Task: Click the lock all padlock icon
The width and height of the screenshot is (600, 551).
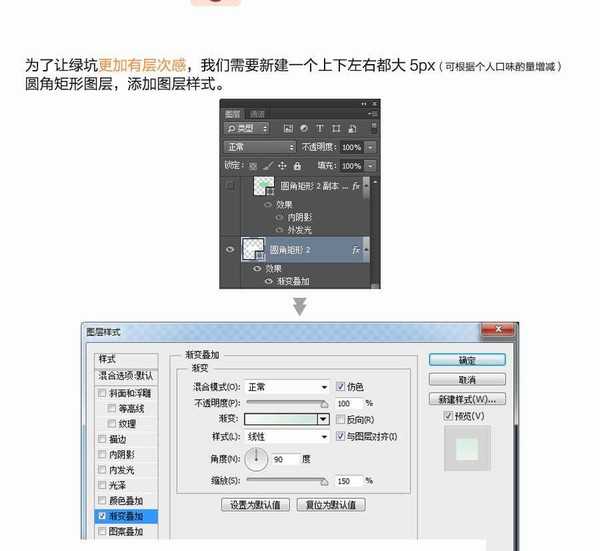Action: 298,165
